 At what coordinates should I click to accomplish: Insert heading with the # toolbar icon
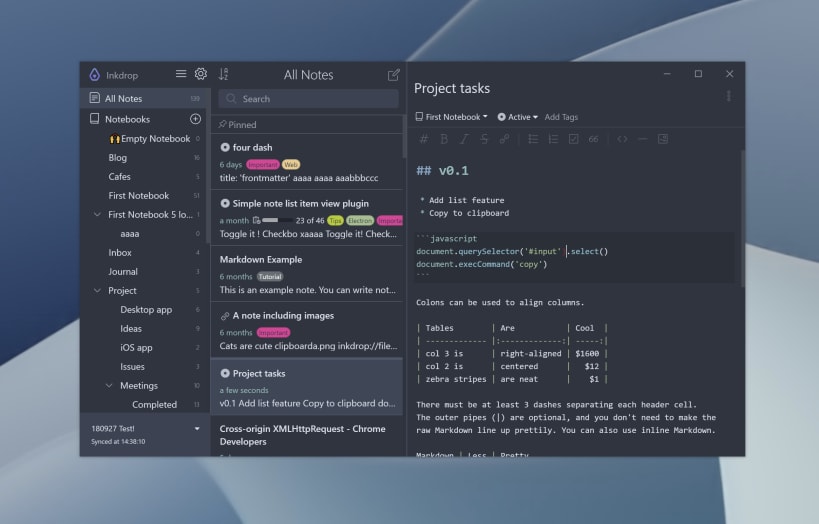[424, 139]
